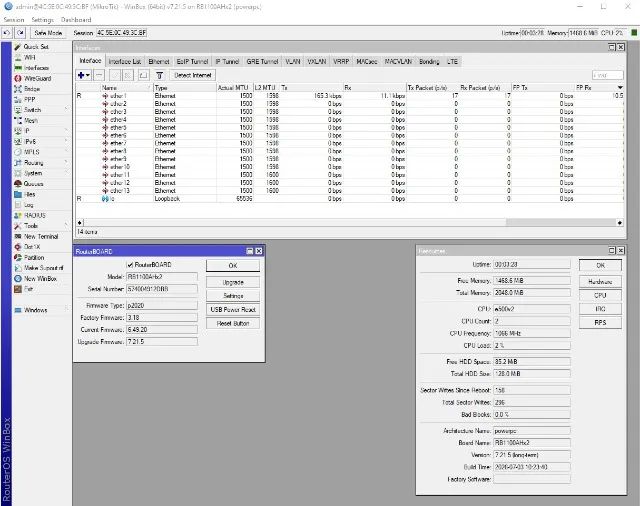Switch to the VLAN tab

tap(293, 62)
